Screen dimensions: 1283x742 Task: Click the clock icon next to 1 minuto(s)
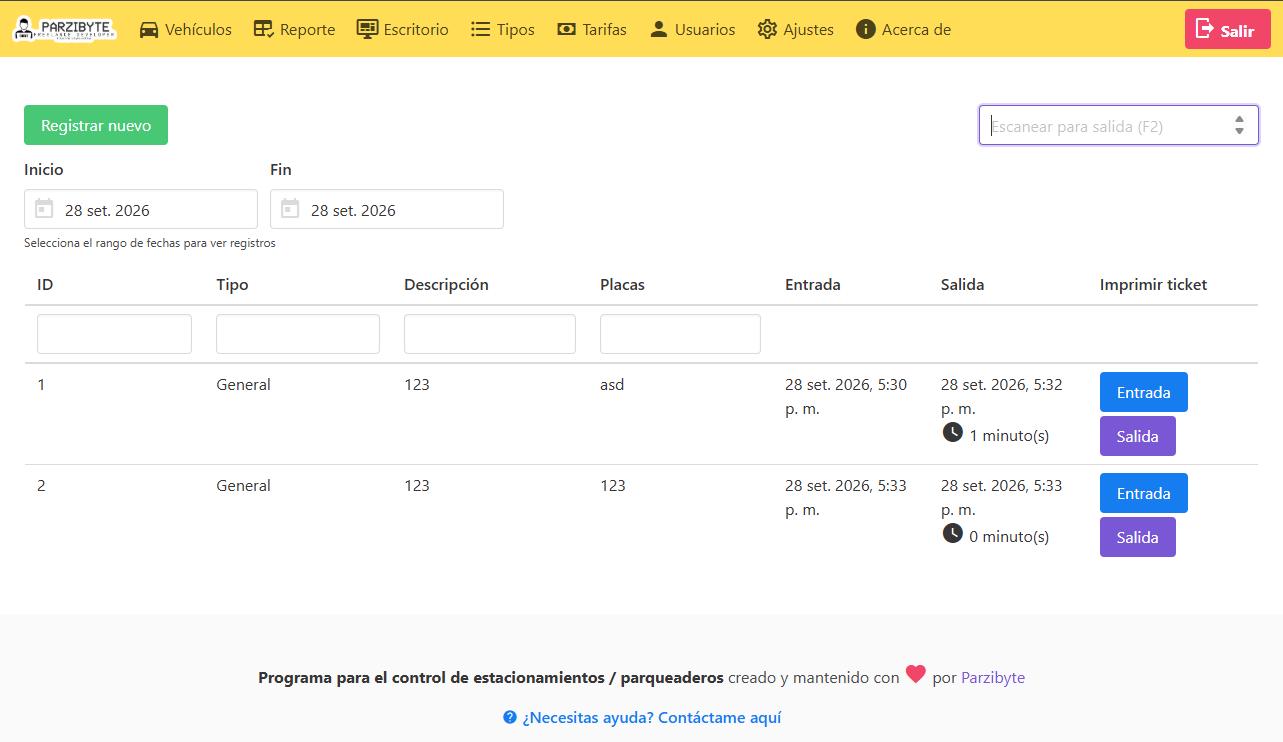coord(953,432)
